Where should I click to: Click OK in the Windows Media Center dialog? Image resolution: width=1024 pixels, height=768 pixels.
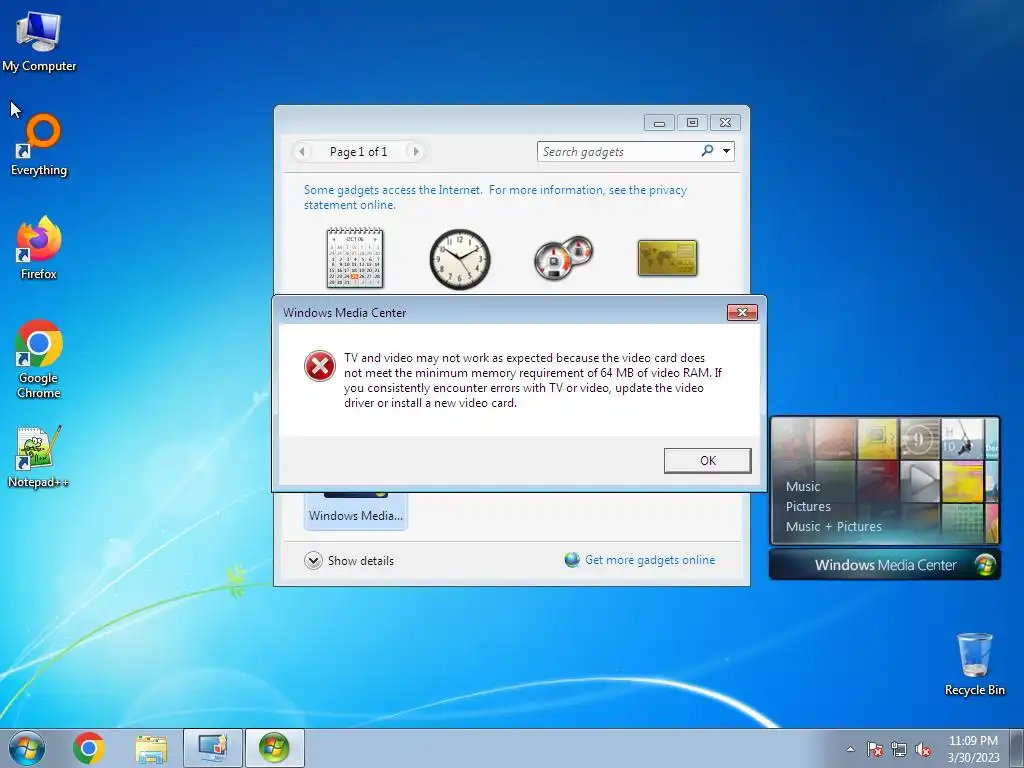pyautogui.click(x=707, y=460)
